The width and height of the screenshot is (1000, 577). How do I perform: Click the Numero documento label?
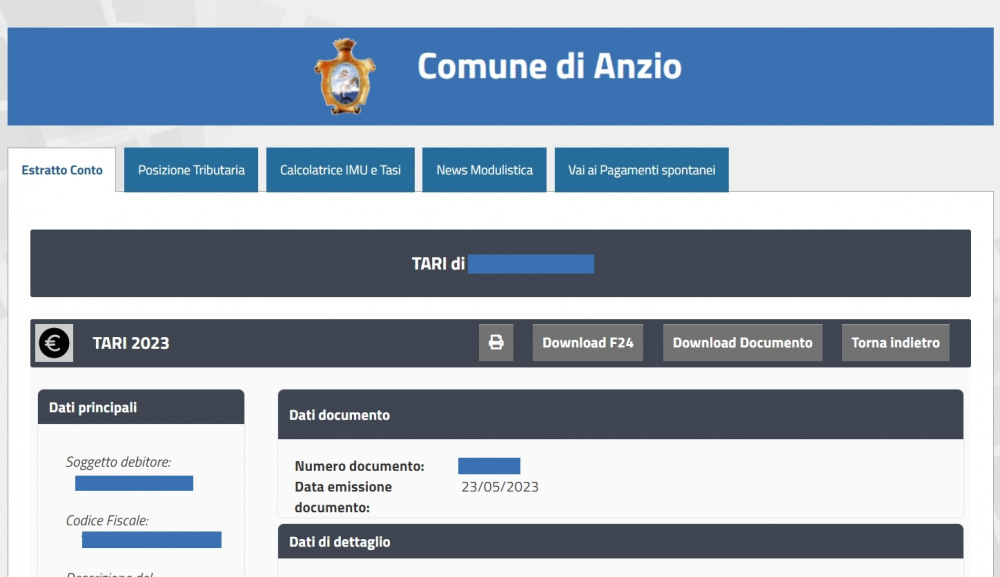click(x=359, y=466)
